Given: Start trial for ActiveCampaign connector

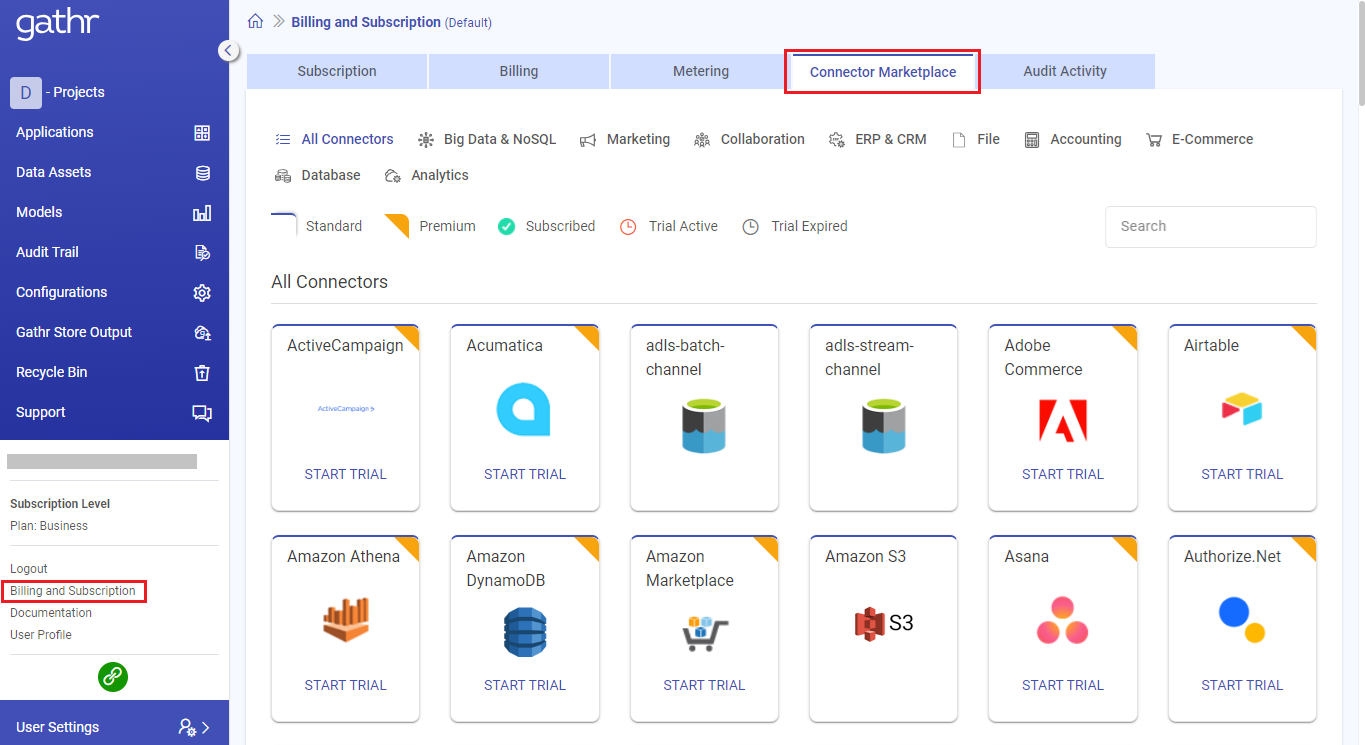Looking at the screenshot, I should coord(345,474).
